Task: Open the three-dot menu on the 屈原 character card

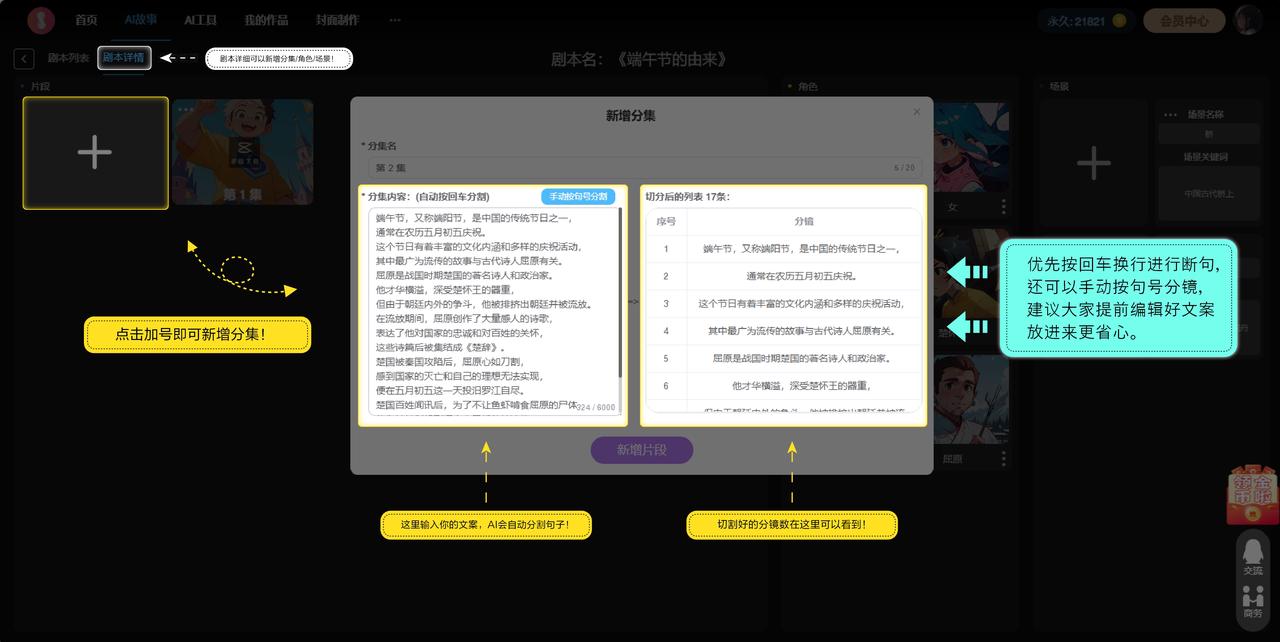Action: pyautogui.click(x=1003, y=458)
